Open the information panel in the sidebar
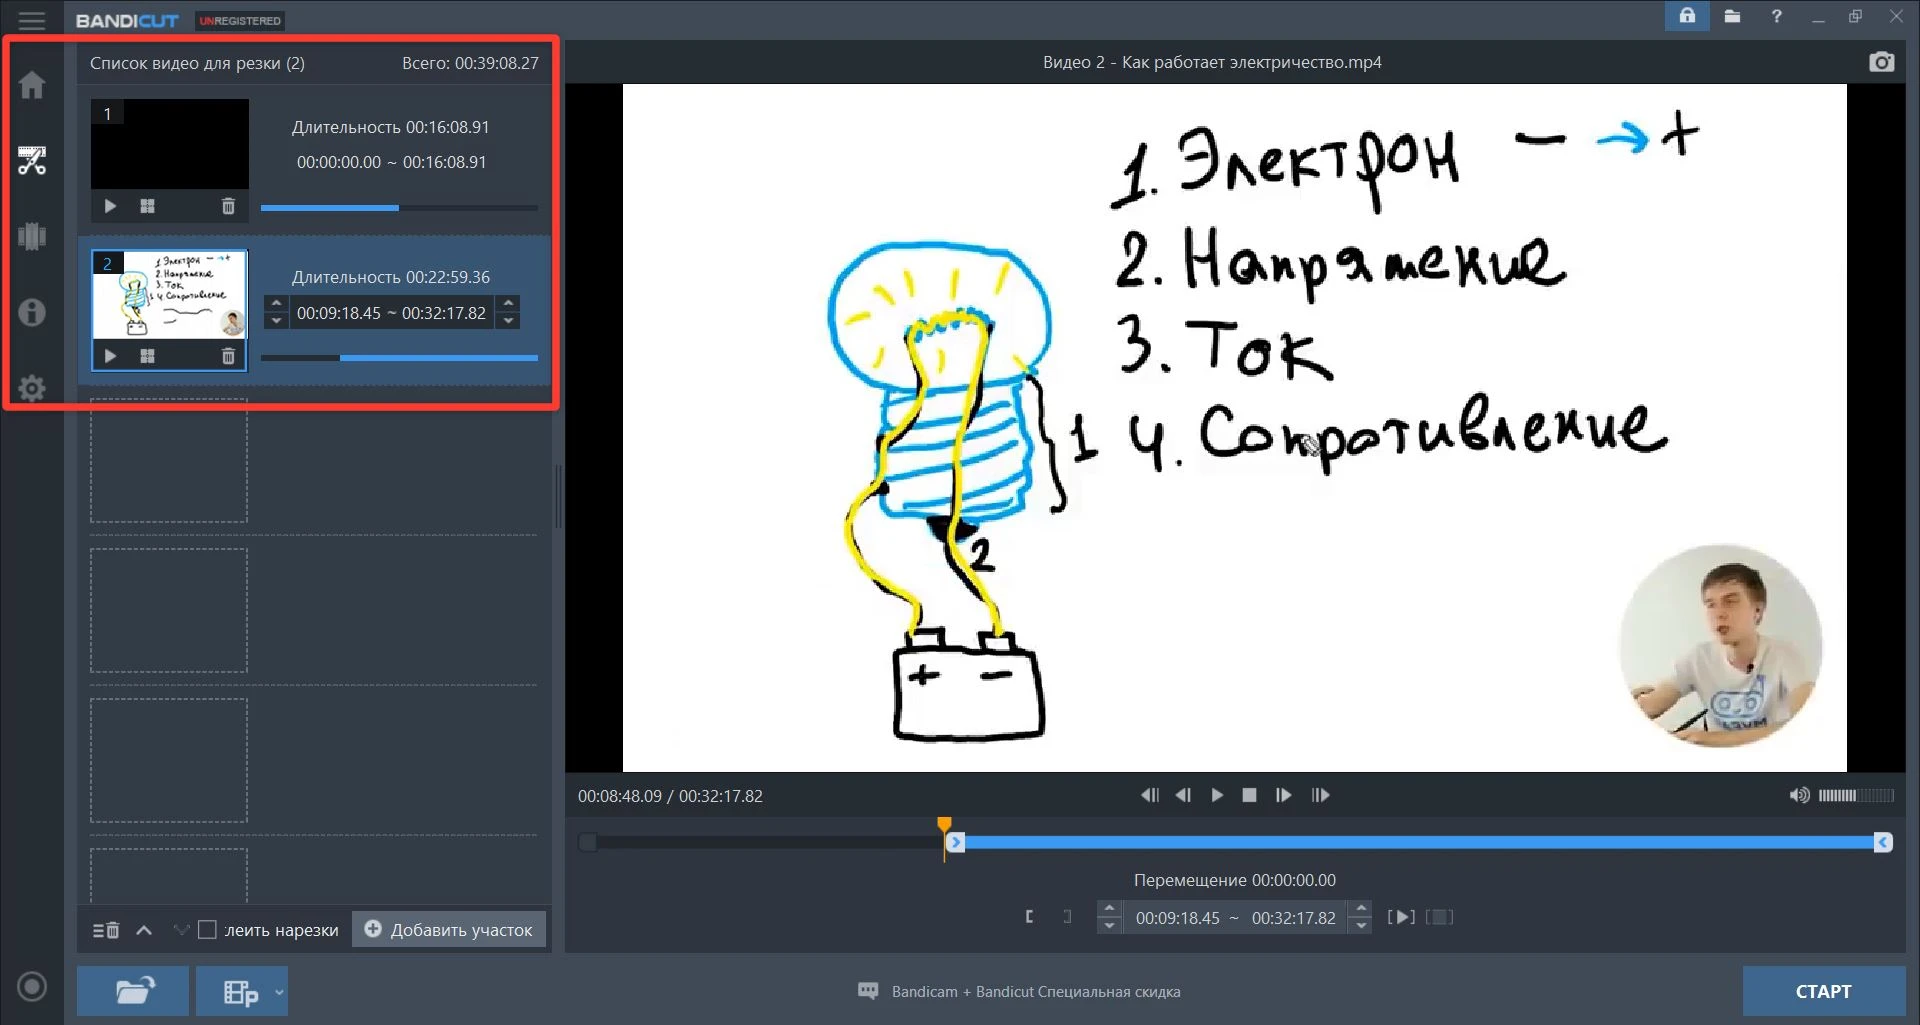Viewport: 1920px width, 1025px height. [32, 312]
